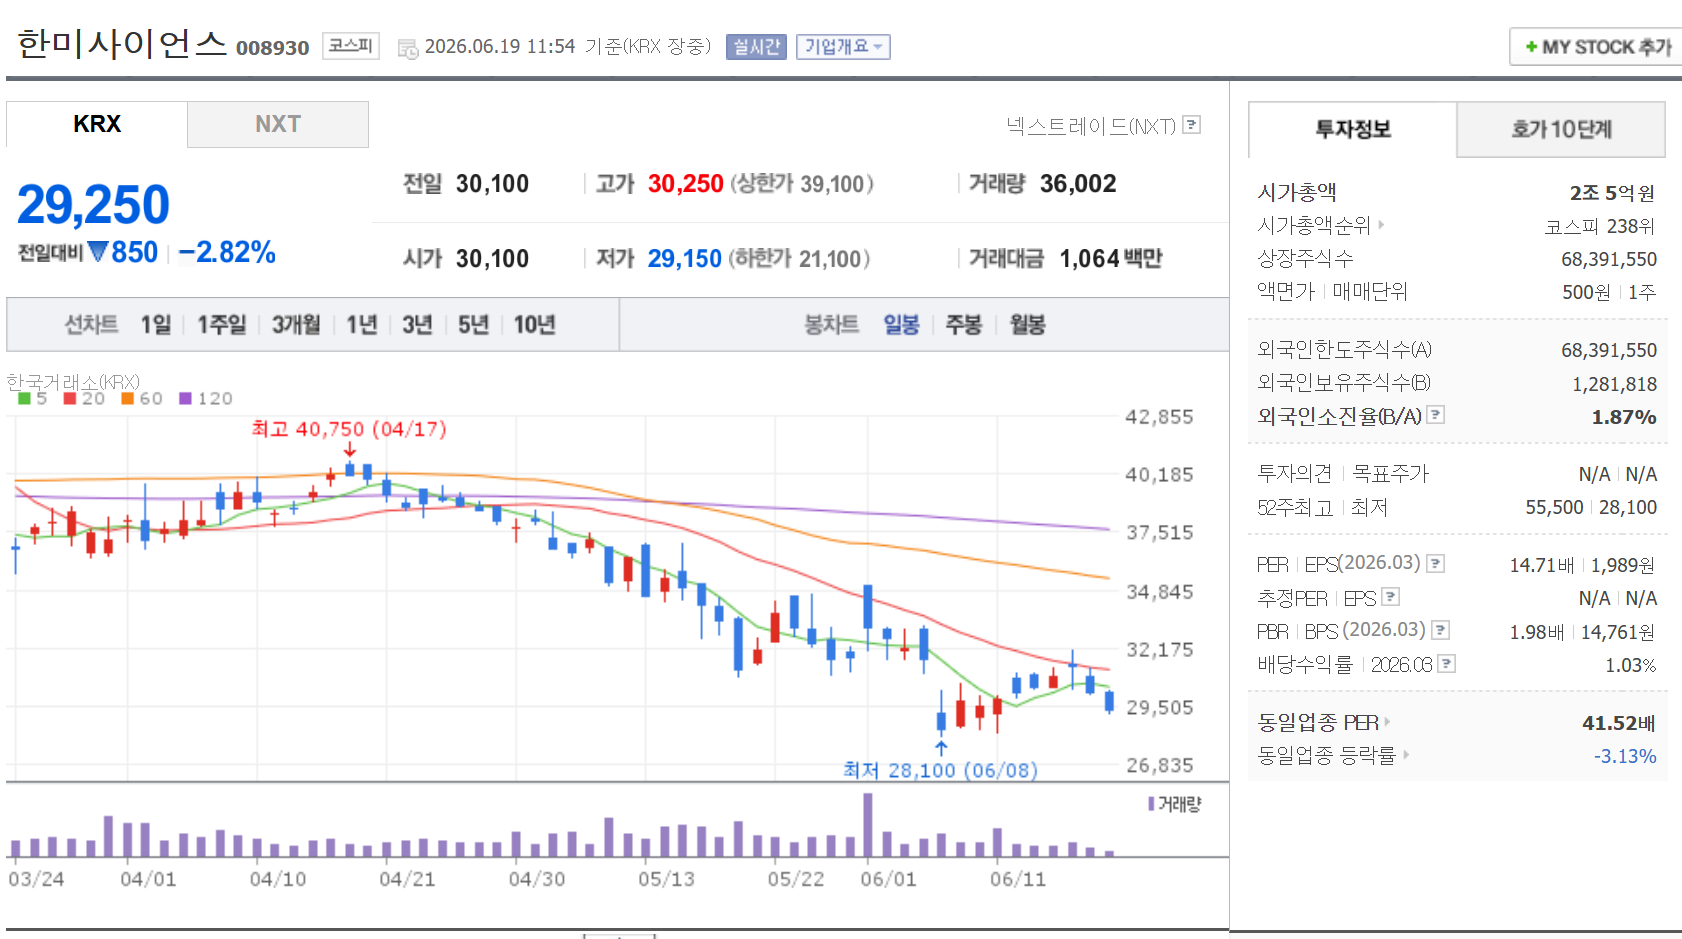Click the 외국인소진율 value 1.87%

point(1624,417)
